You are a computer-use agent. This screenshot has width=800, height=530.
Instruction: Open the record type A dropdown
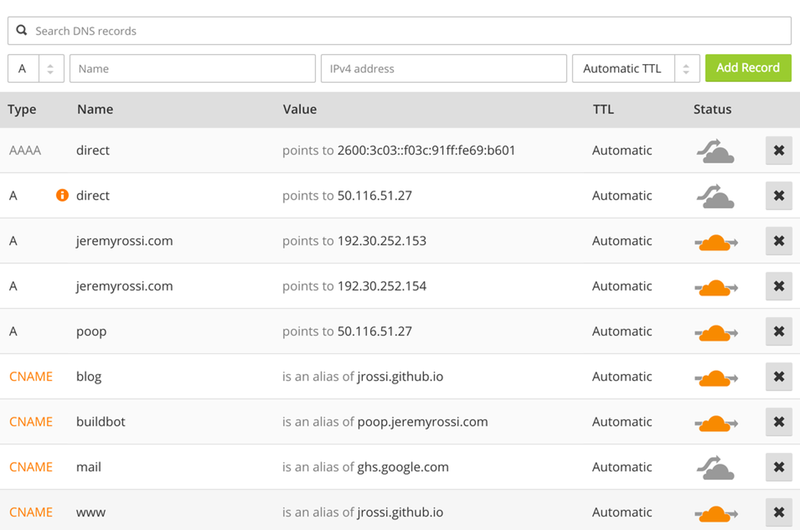(x=36, y=68)
